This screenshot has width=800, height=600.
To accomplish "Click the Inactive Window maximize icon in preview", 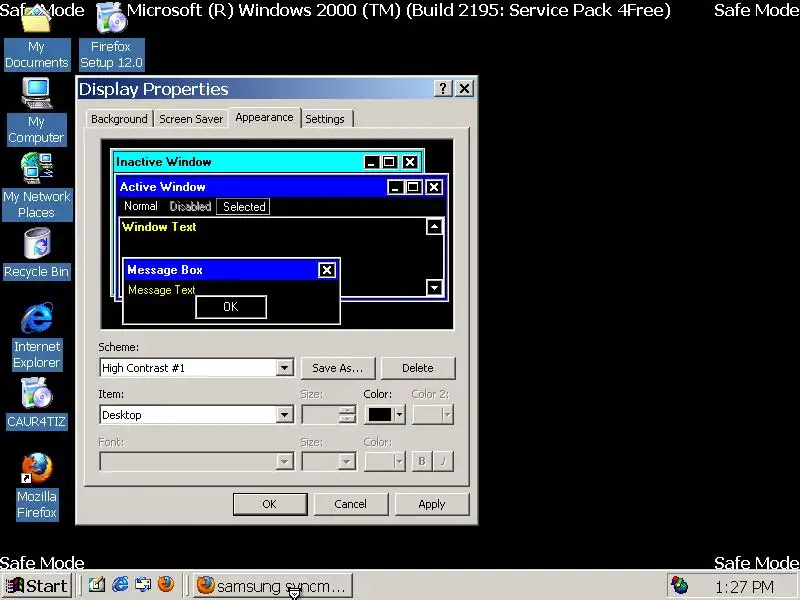I will [x=389, y=162].
